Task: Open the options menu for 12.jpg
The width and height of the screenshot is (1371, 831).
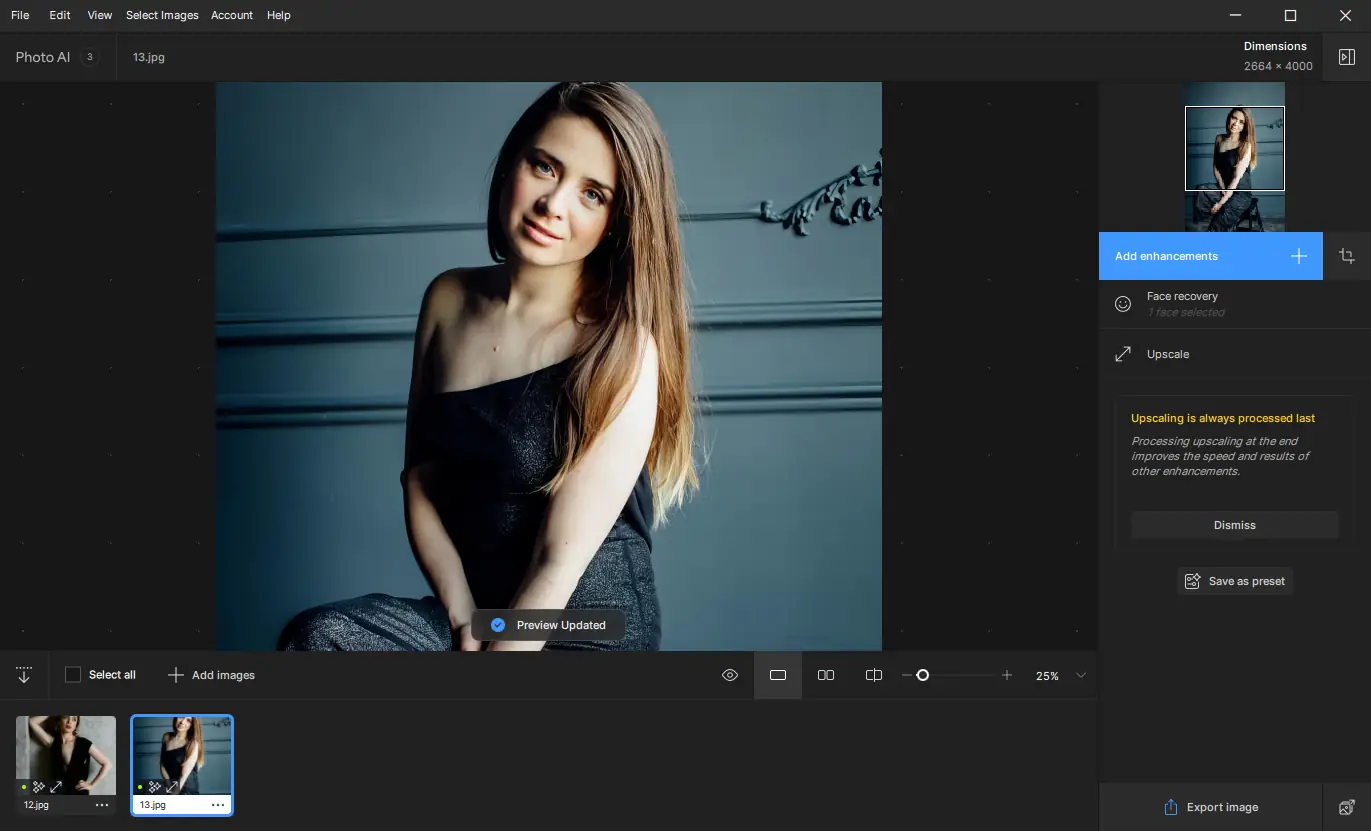Action: tap(102, 805)
